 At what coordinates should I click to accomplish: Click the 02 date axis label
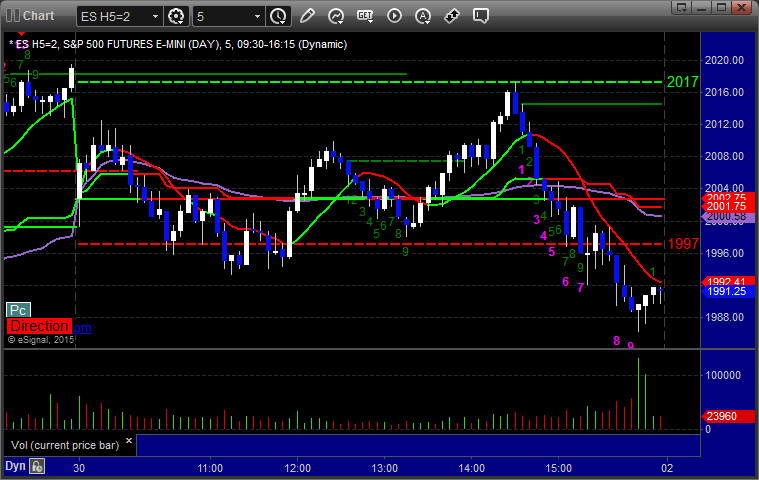[x=667, y=468]
